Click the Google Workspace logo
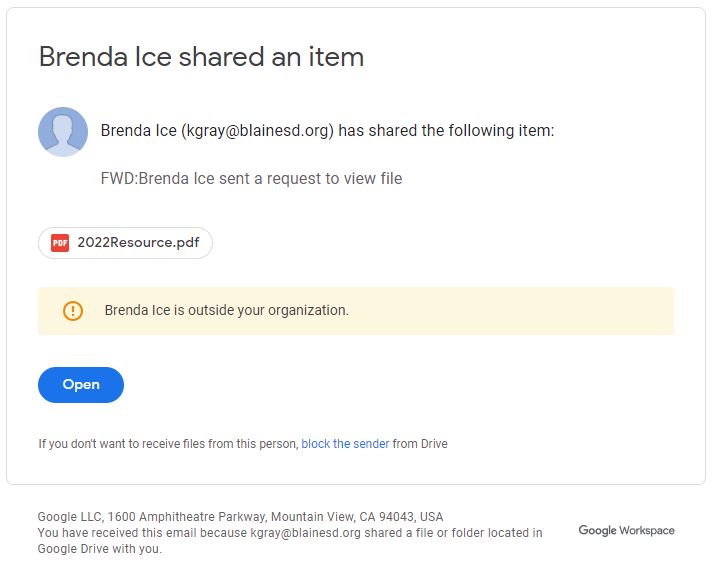 [626, 530]
